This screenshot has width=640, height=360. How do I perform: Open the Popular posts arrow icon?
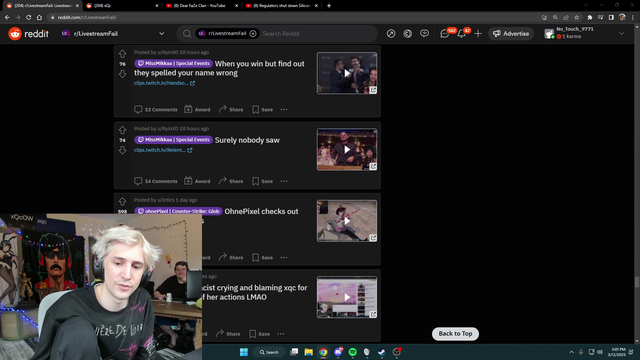[391, 33]
